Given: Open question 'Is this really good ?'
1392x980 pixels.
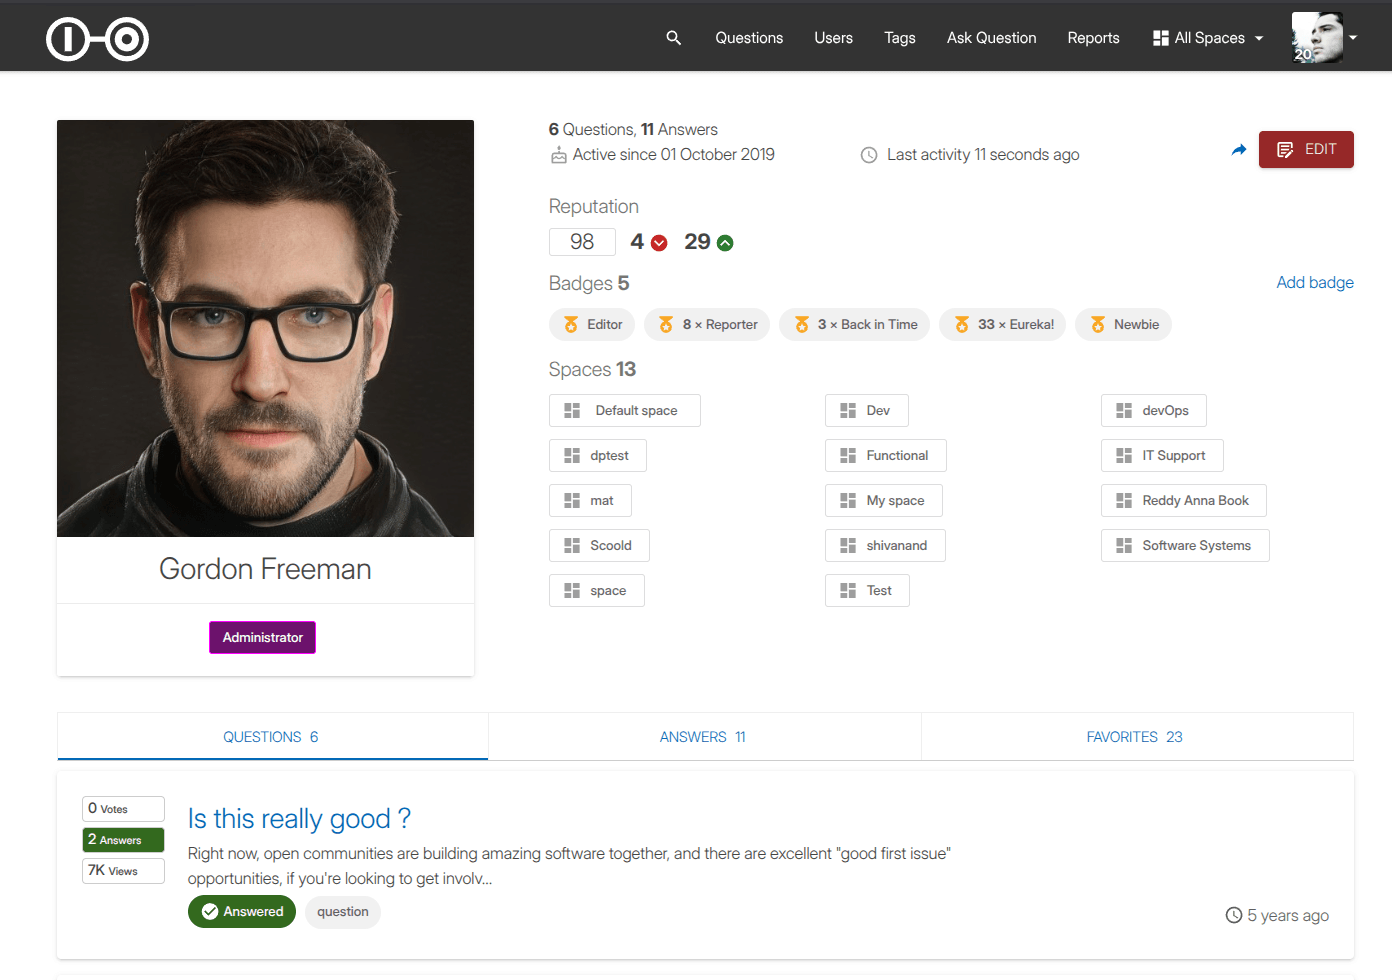Looking at the screenshot, I should pos(299,819).
